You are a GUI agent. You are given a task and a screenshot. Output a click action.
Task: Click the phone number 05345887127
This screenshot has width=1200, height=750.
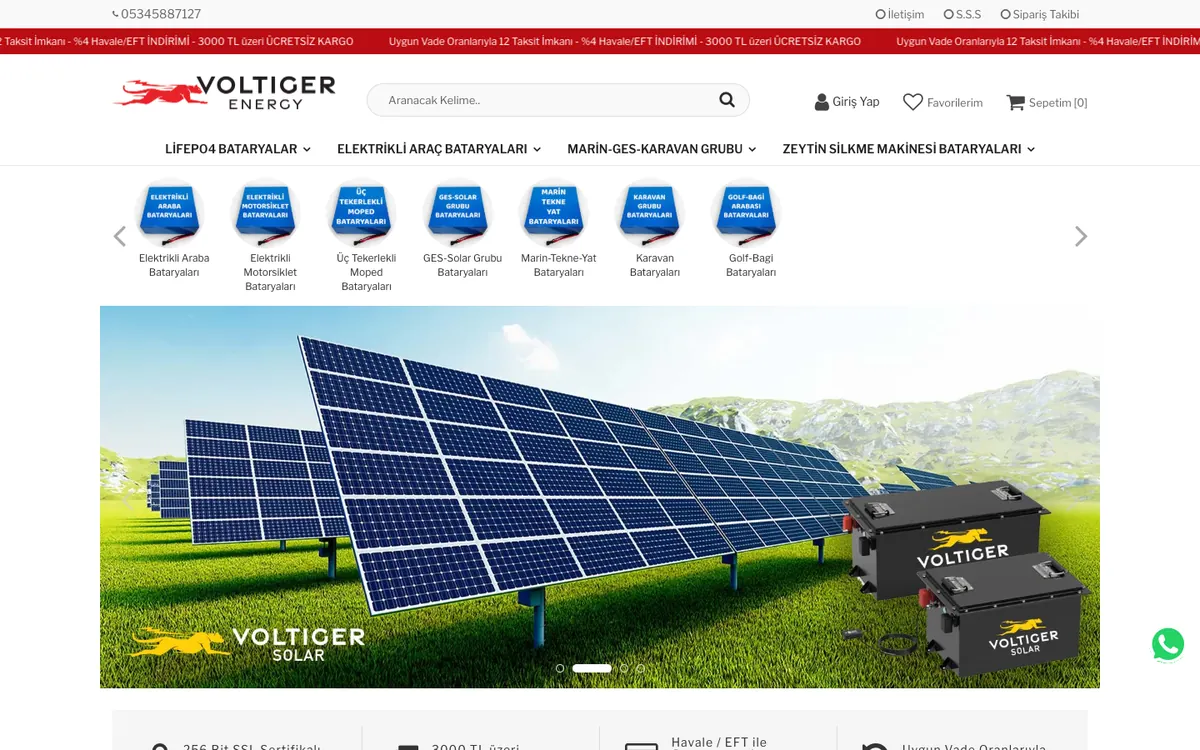point(161,14)
